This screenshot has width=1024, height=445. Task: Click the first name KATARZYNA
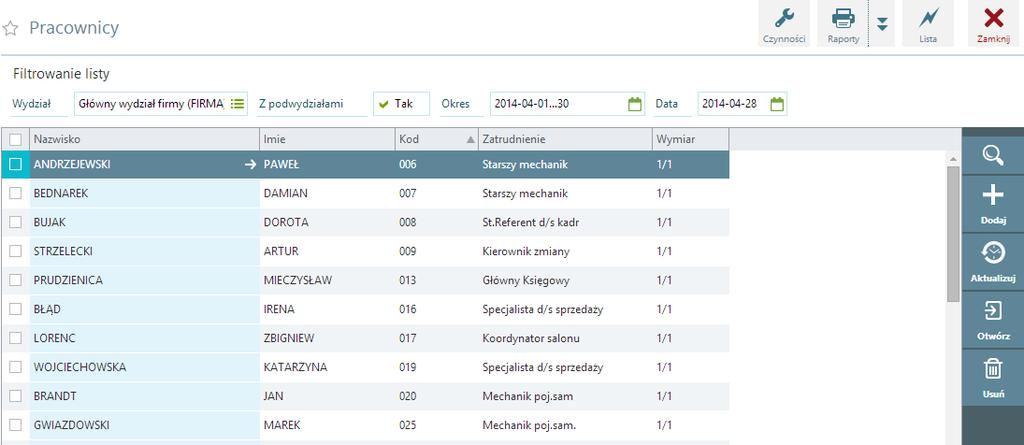[295, 367]
